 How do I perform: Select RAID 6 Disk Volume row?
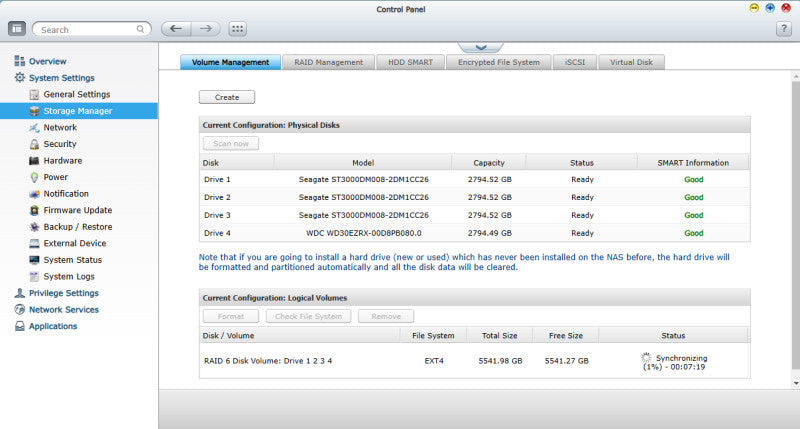point(474,361)
